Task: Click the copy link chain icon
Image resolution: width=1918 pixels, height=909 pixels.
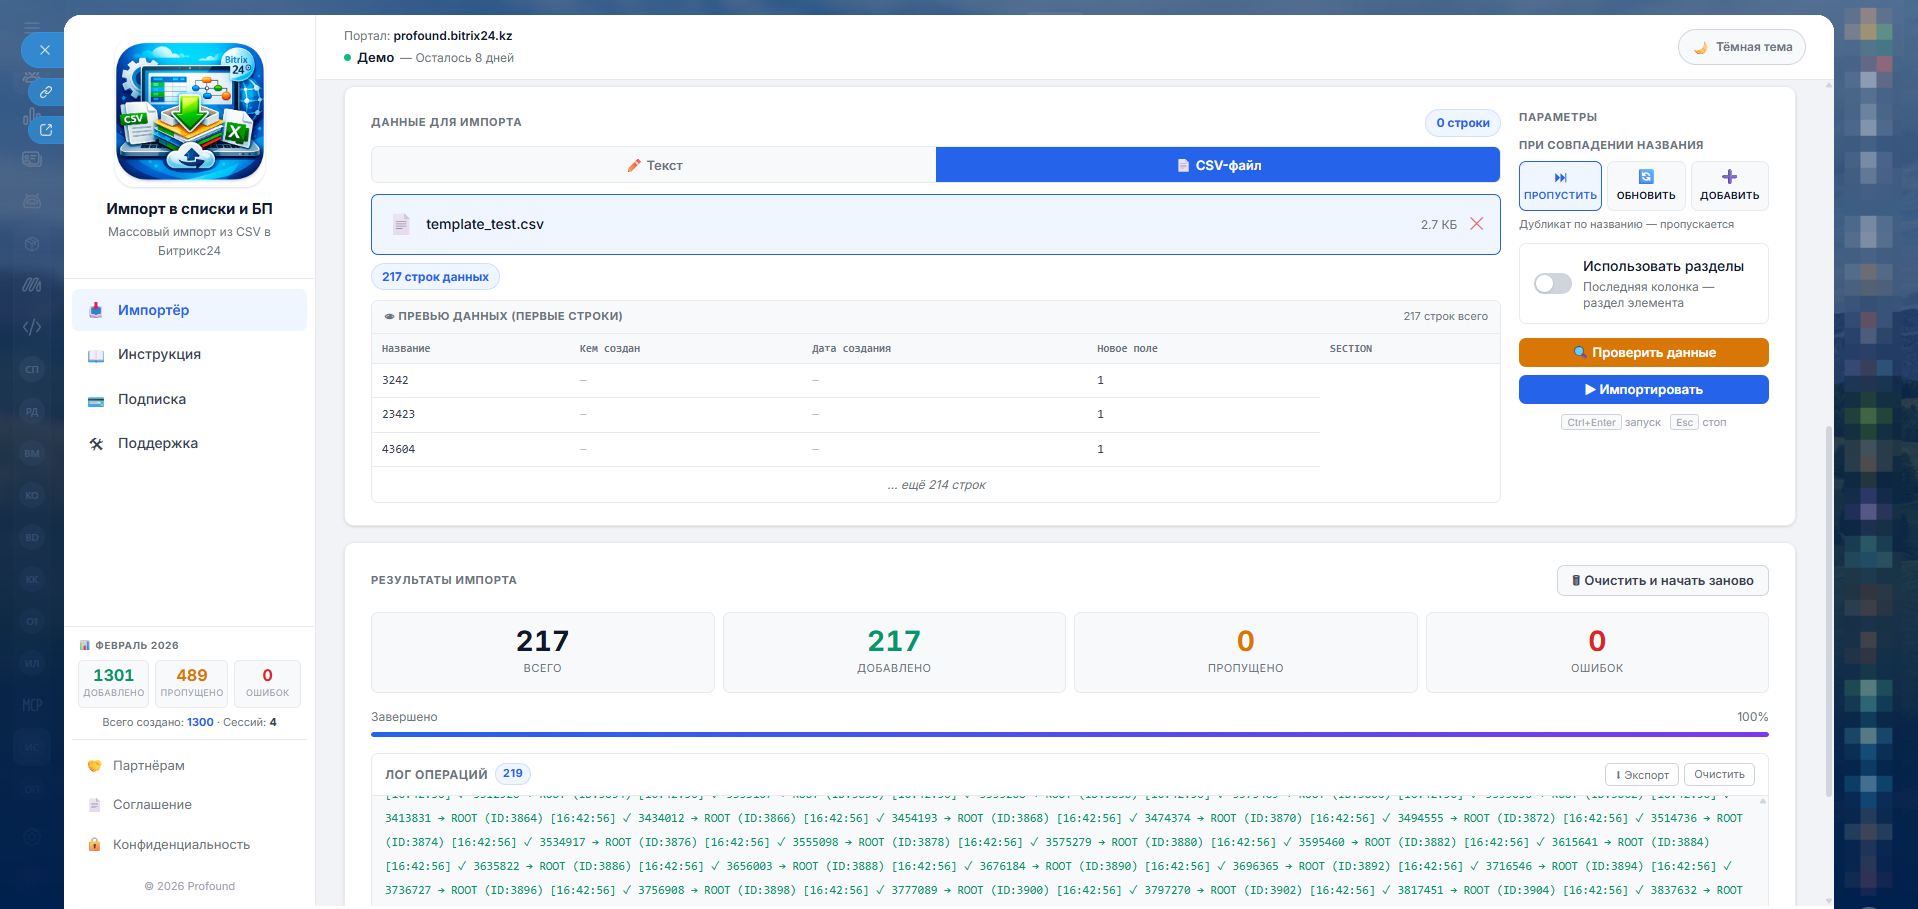Action: (x=46, y=92)
